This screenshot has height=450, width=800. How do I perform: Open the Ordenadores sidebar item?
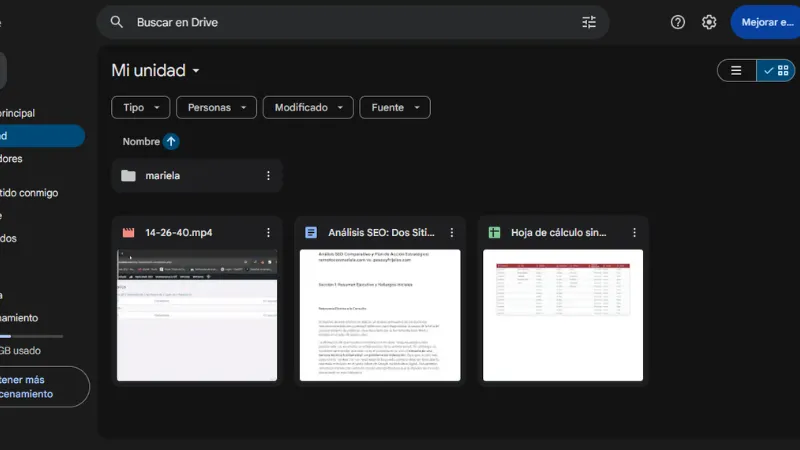(12, 159)
